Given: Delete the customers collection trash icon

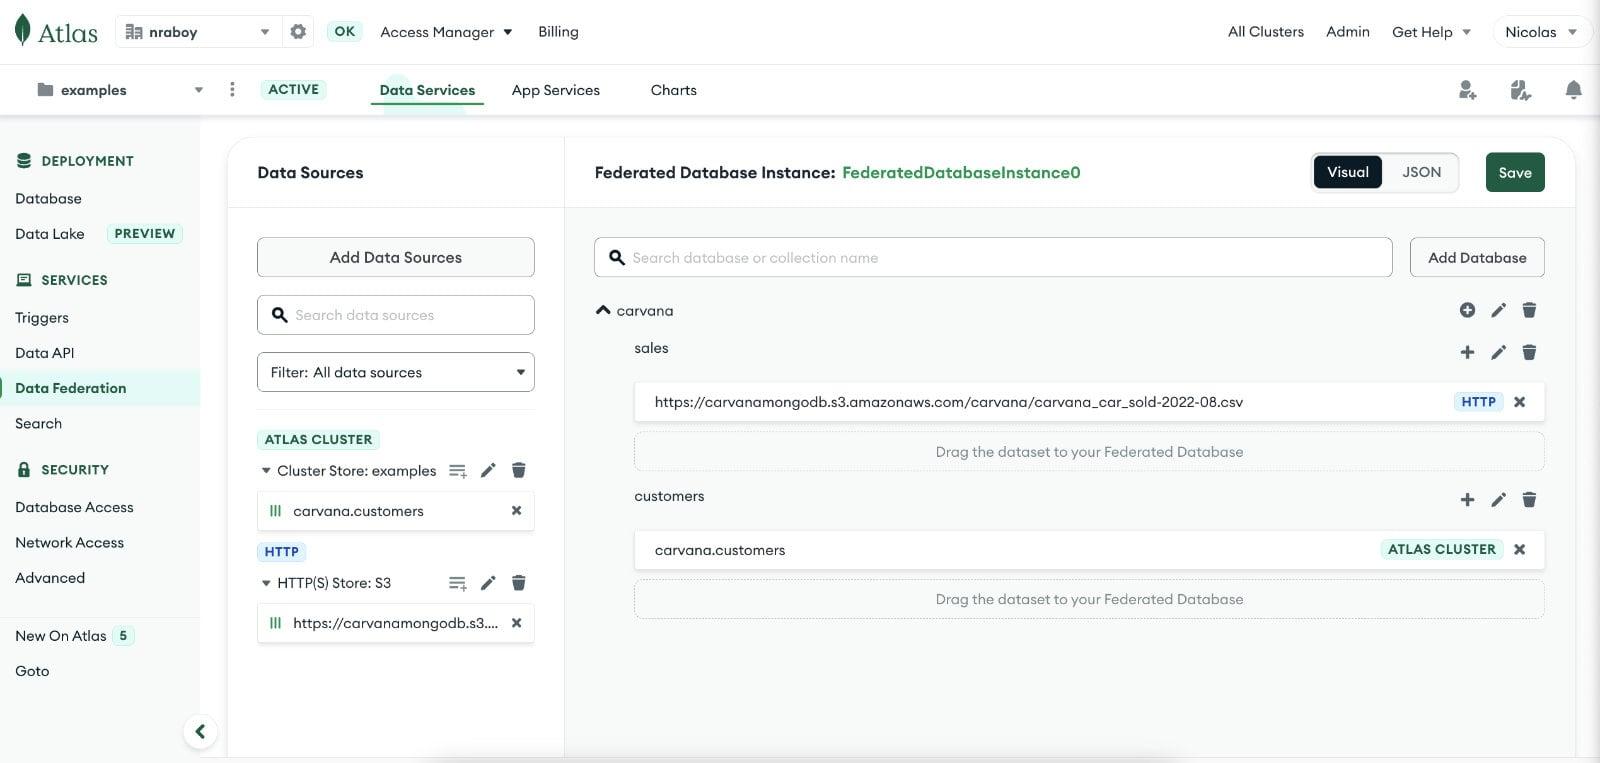Looking at the screenshot, I should click(1529, 500).
